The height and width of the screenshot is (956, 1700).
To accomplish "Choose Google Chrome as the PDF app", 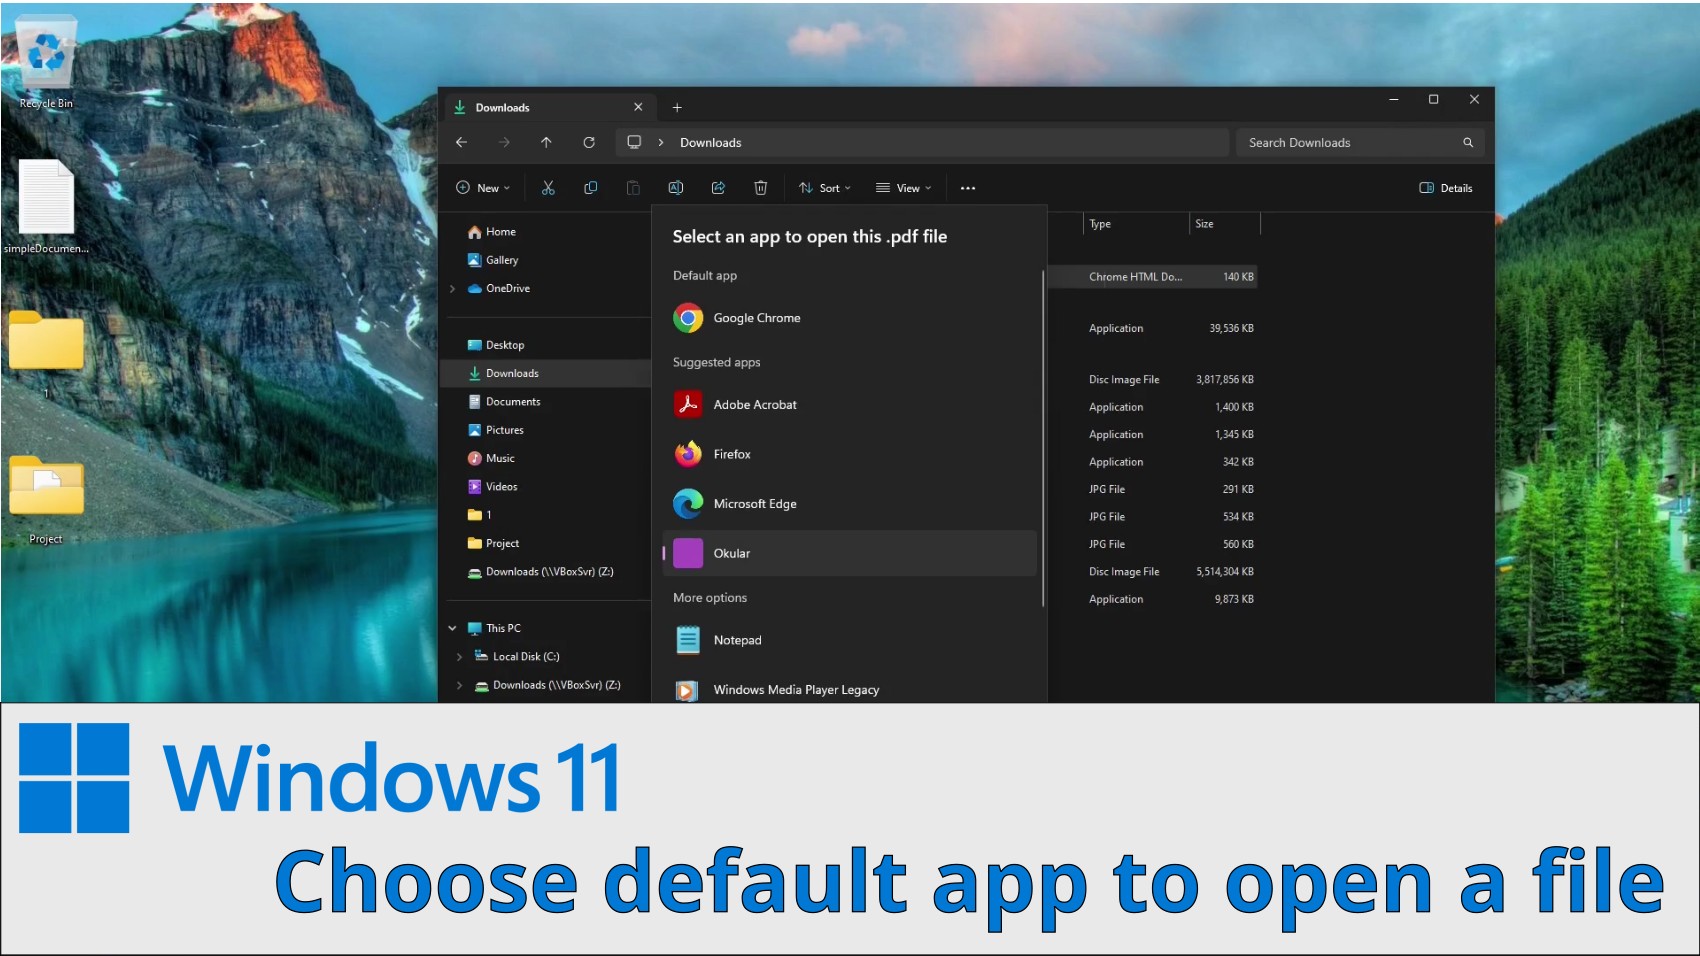I will click(x=756, y=318).
